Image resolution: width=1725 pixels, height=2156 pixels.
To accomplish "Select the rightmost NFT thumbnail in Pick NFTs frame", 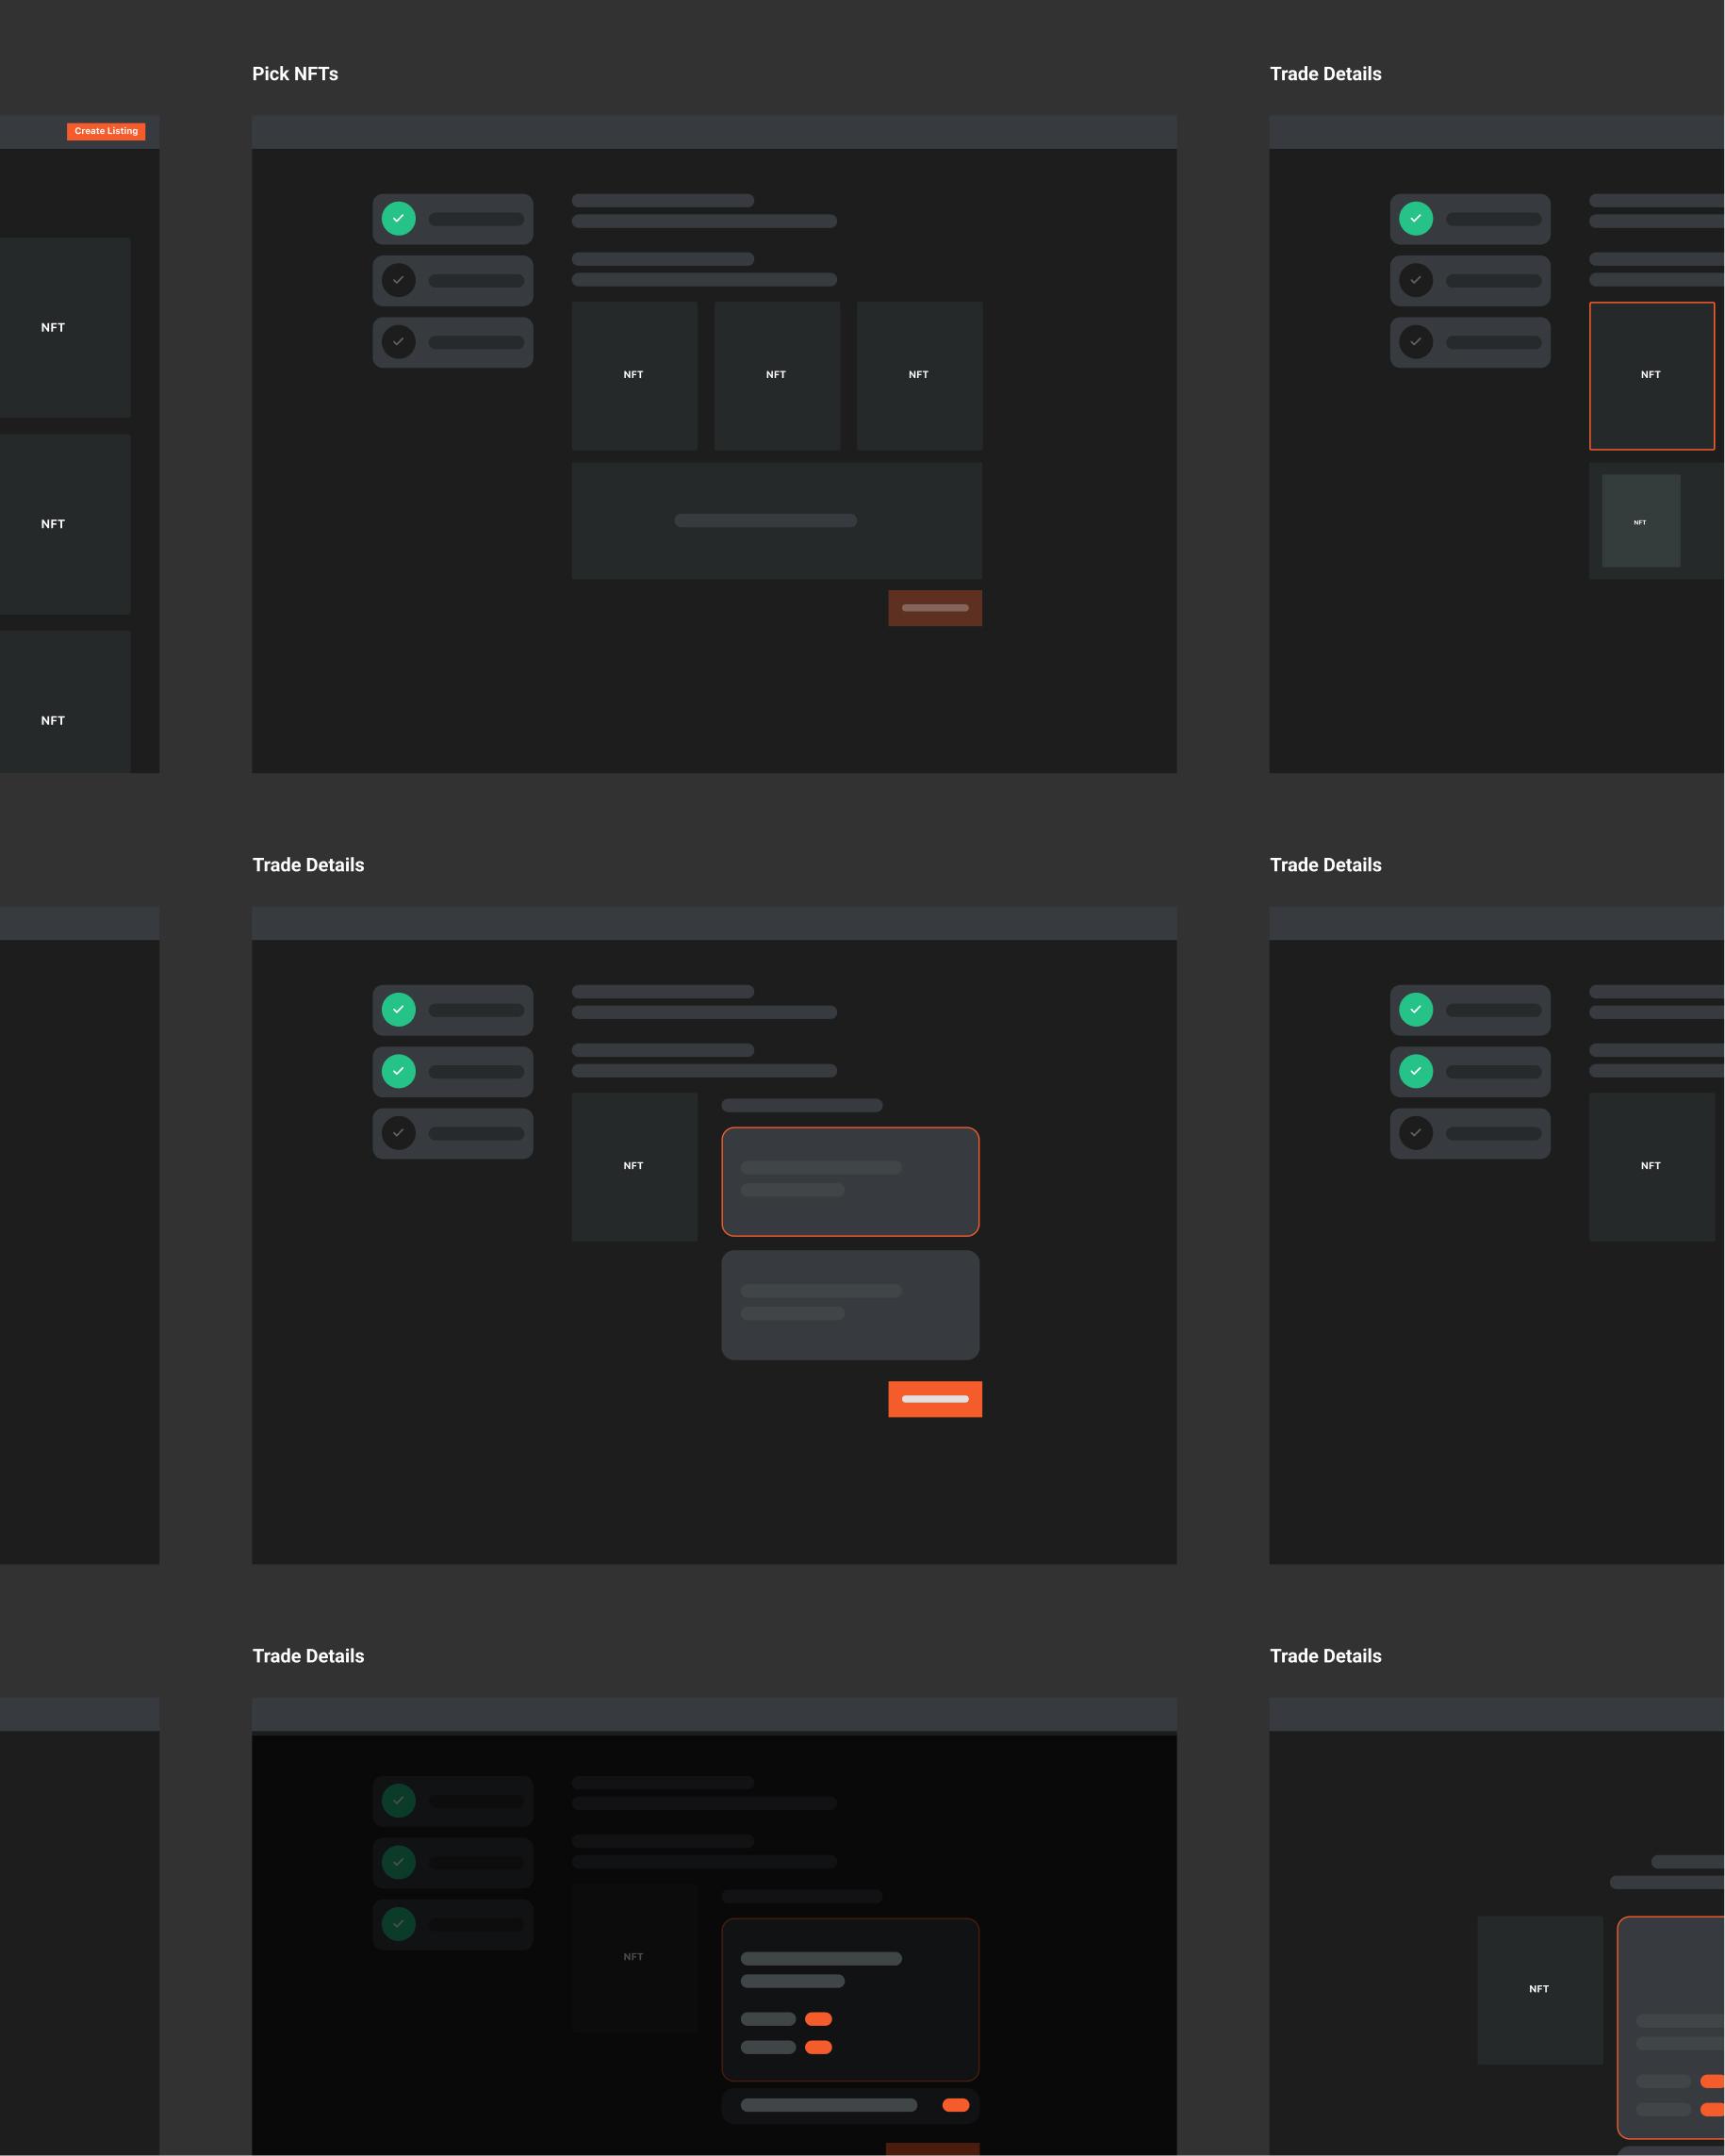I will click(x=918, y=375).
